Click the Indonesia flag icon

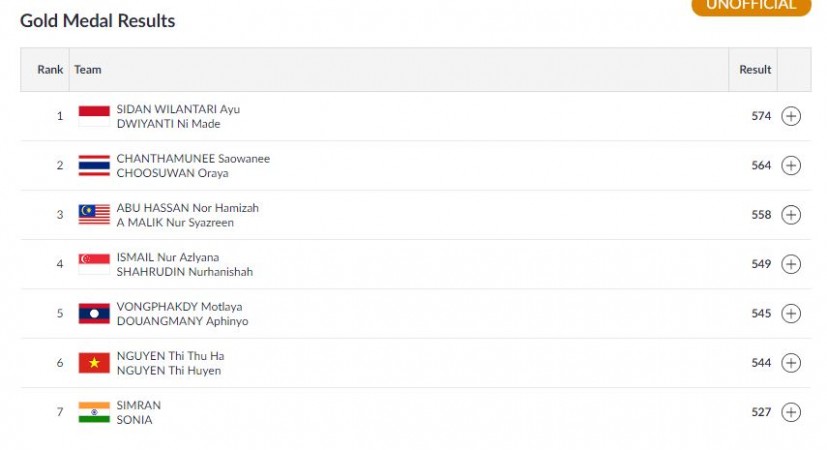pyautogui.click(x=94, y=116)
